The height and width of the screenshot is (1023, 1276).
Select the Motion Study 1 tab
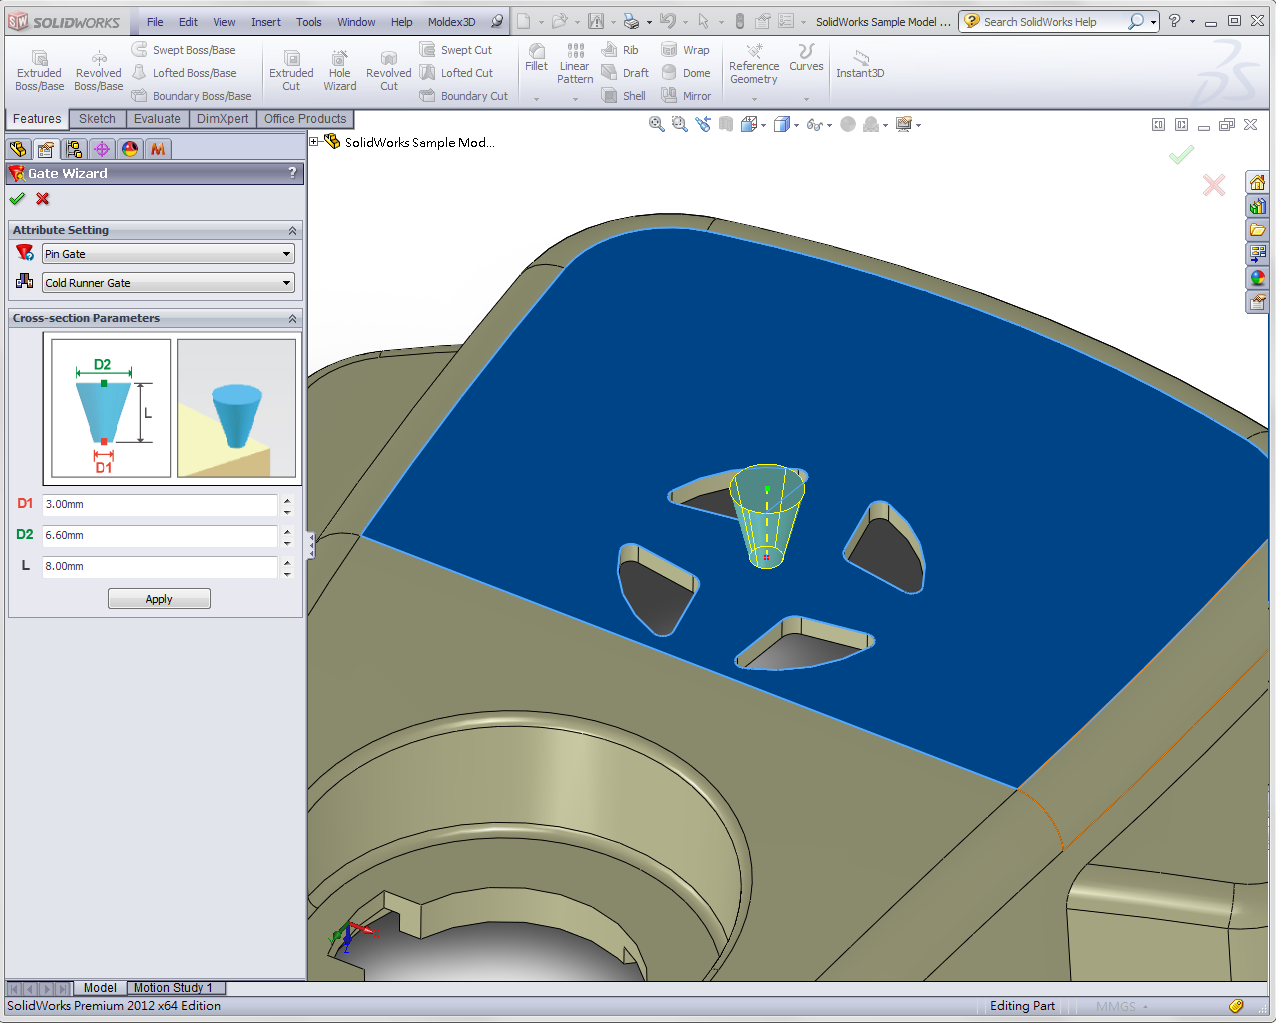(x=175, y=987)
